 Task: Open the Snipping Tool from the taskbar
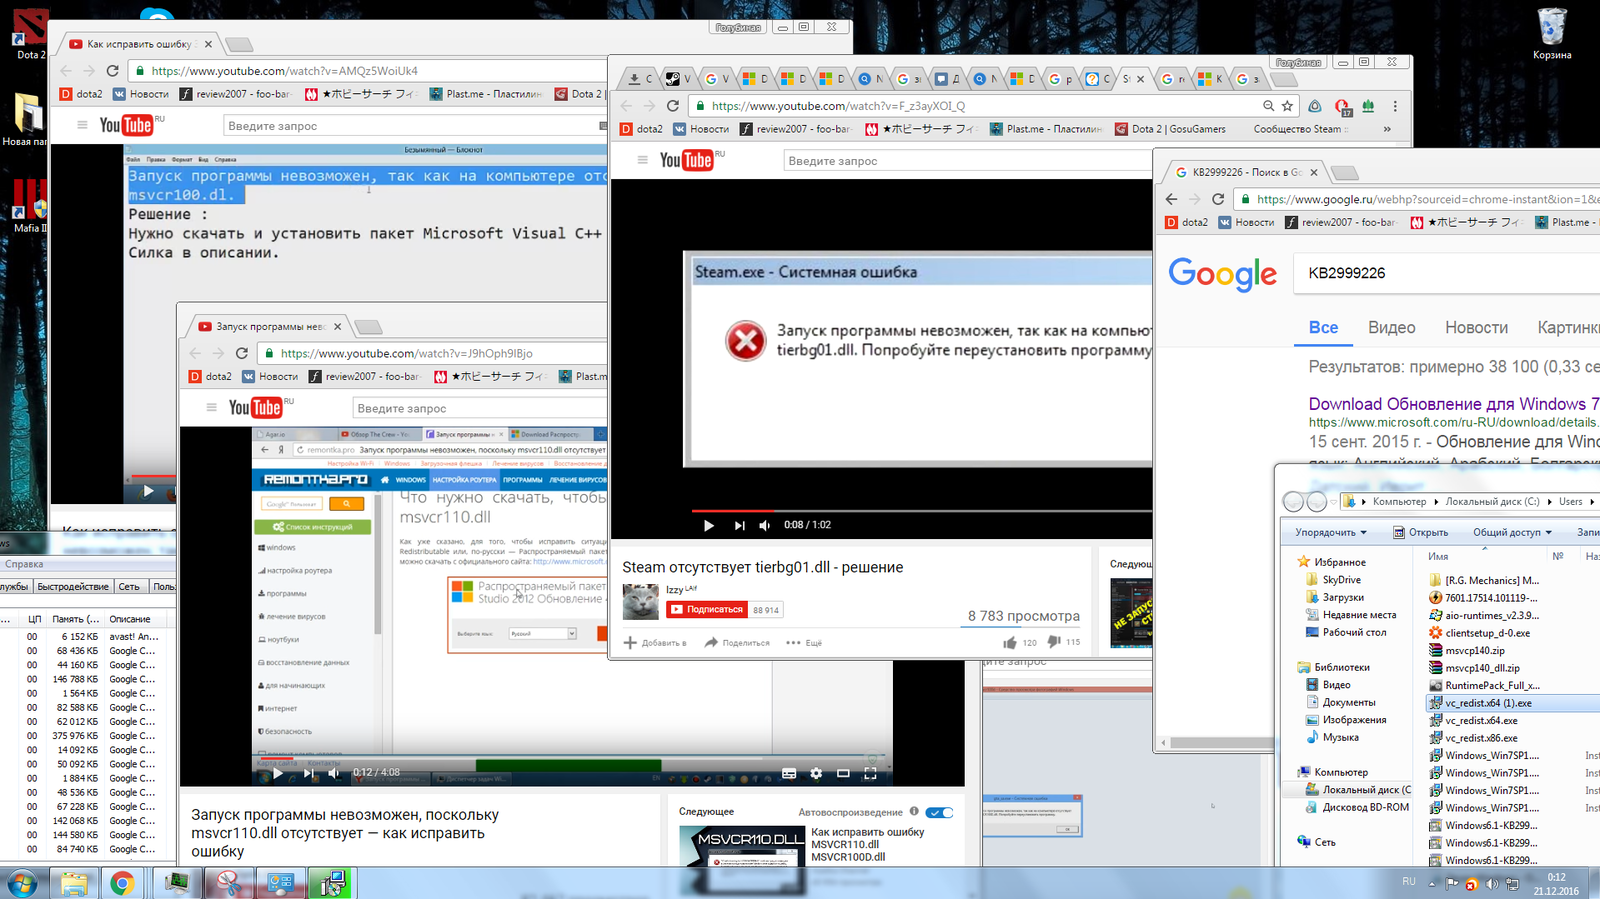tap(229, 883)
